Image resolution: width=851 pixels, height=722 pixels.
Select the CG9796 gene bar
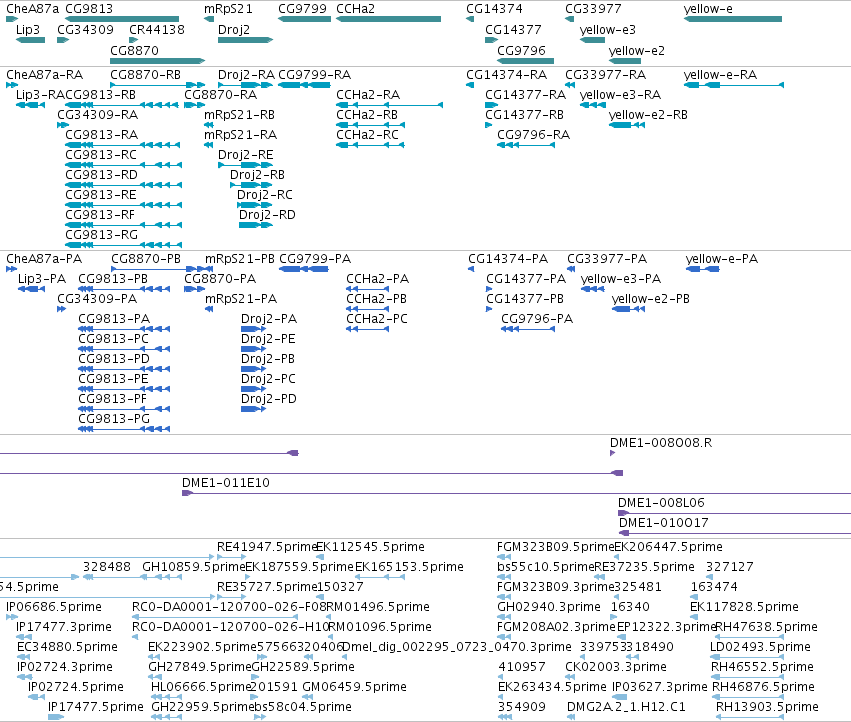[525, 61]
